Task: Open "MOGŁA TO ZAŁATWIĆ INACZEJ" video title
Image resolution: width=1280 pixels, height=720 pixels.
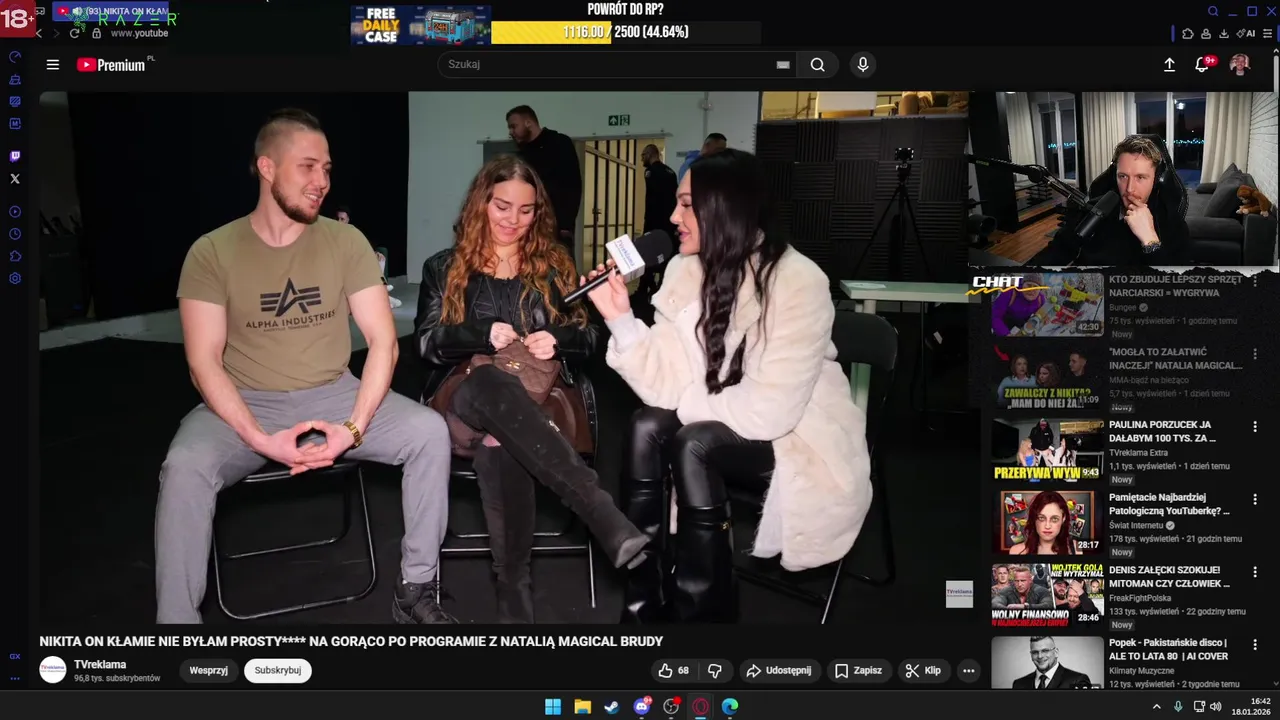Action: pos(1174,359)
